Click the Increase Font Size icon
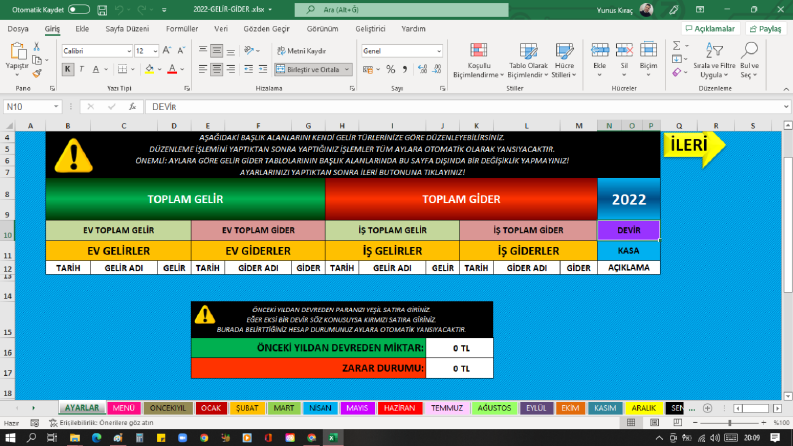The width and height of the screenshot is (793, 446). coord(167,51)
